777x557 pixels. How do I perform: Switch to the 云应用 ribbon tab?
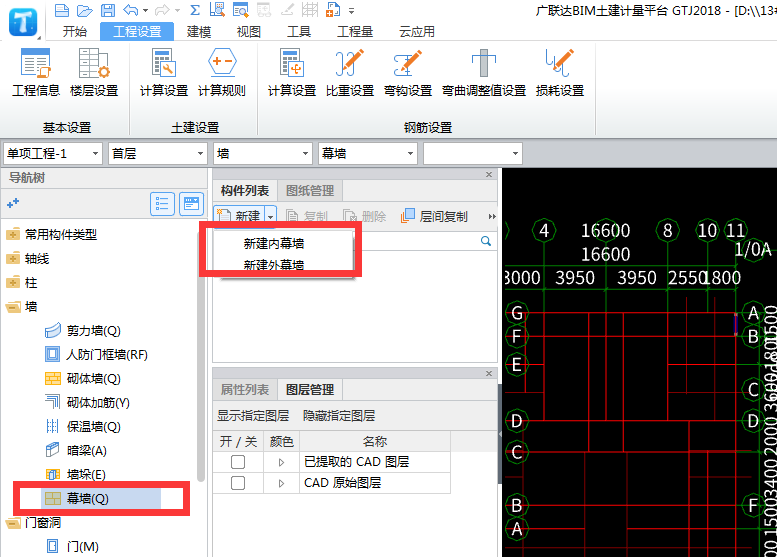click(x=417, y=32)
